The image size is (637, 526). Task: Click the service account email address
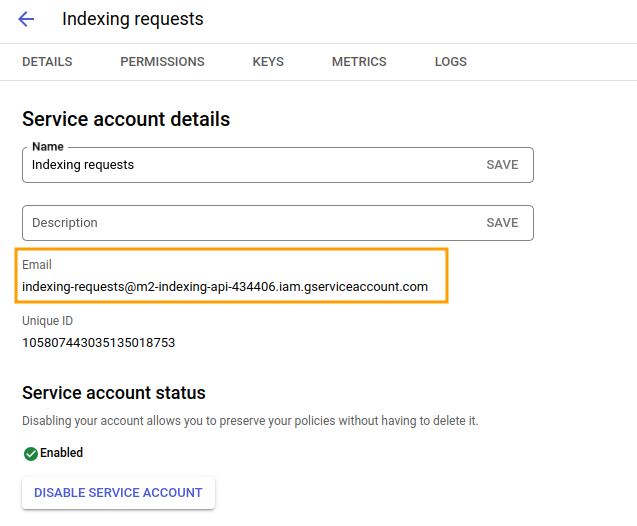[x=225, y=287]
